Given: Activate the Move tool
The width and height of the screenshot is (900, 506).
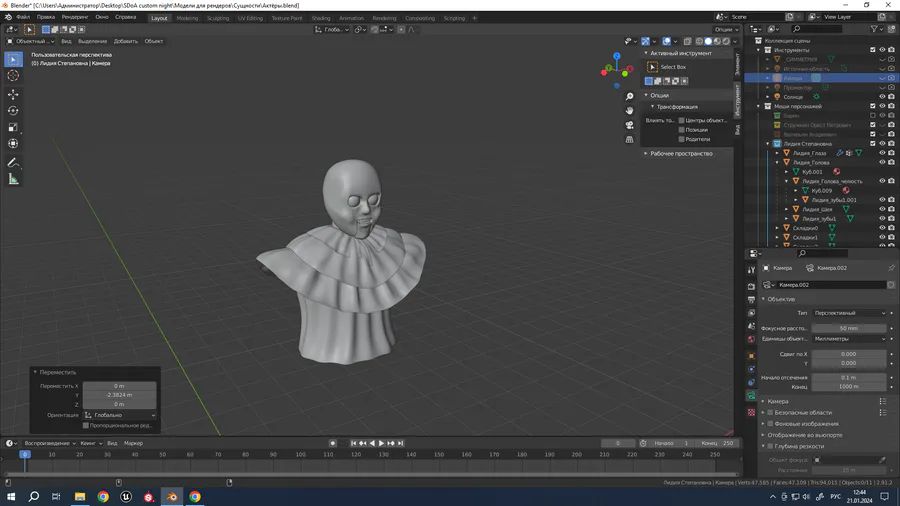Looking at the screenshot, I should click(13, 95).
